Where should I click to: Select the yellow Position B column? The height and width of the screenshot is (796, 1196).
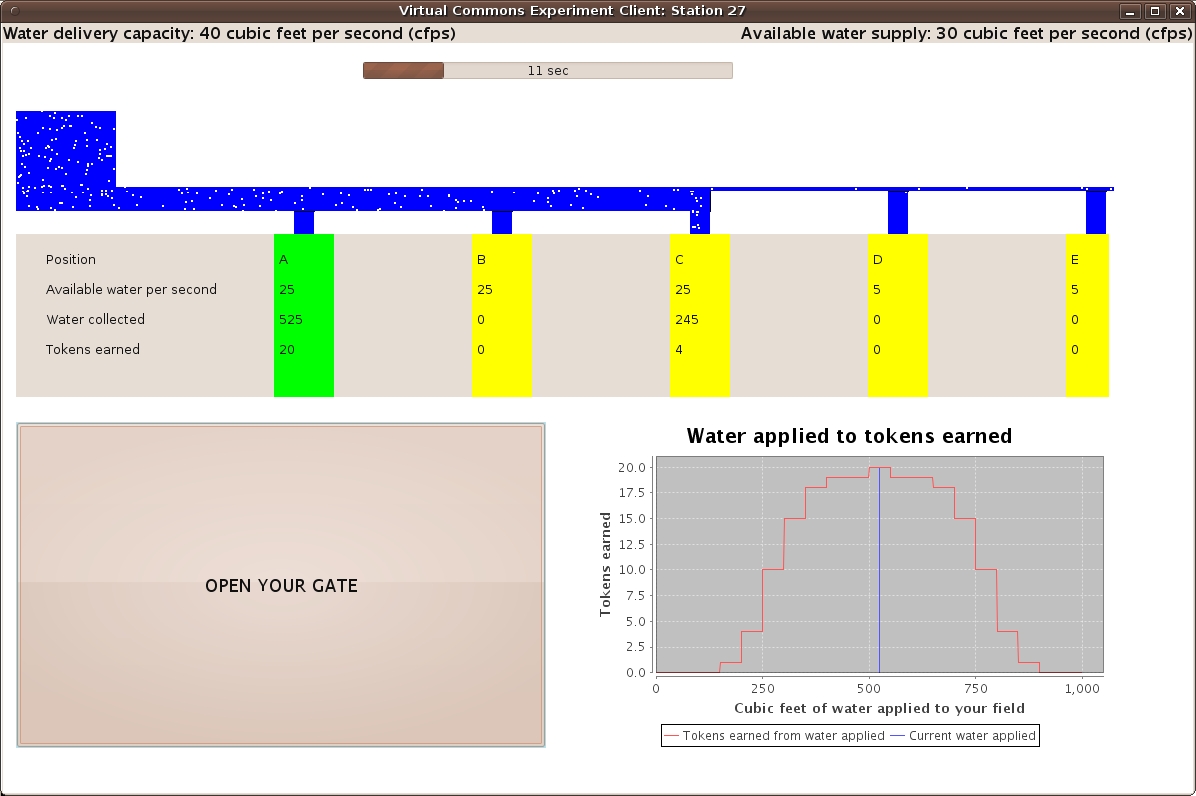(x=501, y=315)
